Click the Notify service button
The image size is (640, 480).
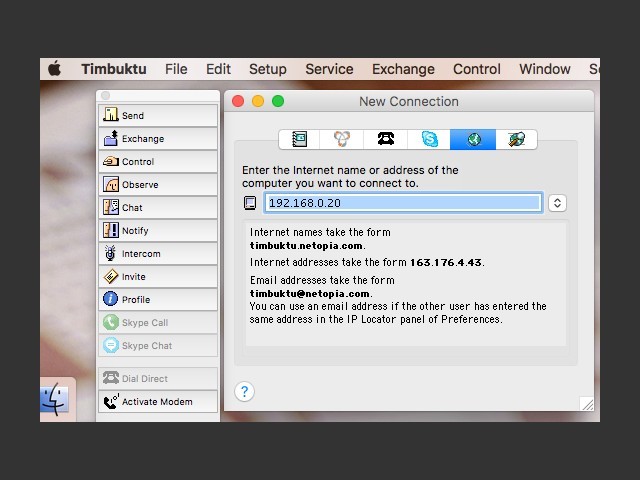point(158,231)
